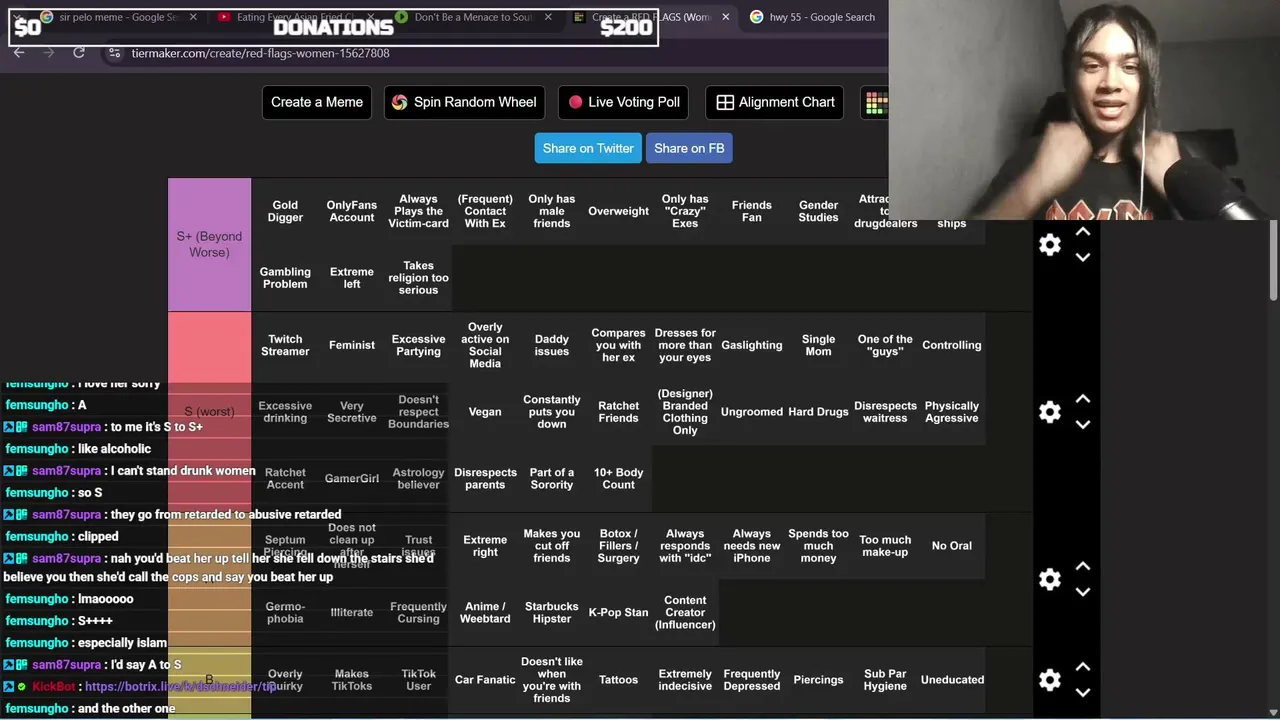Select the Extreme right tile

coord(485,546)
